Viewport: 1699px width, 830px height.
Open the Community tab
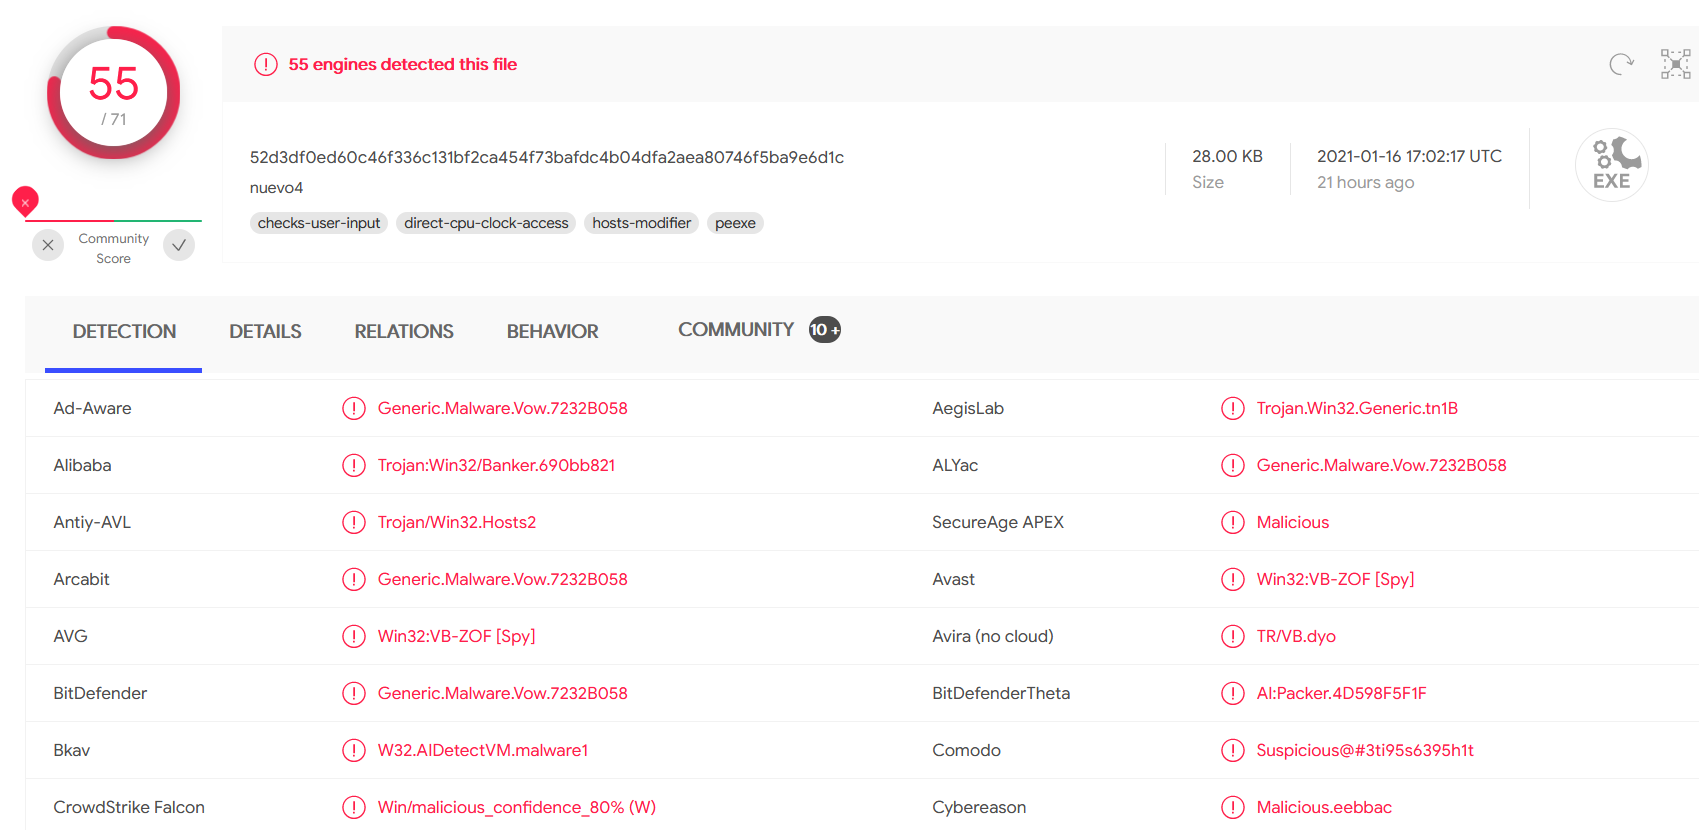coord(735,330)
